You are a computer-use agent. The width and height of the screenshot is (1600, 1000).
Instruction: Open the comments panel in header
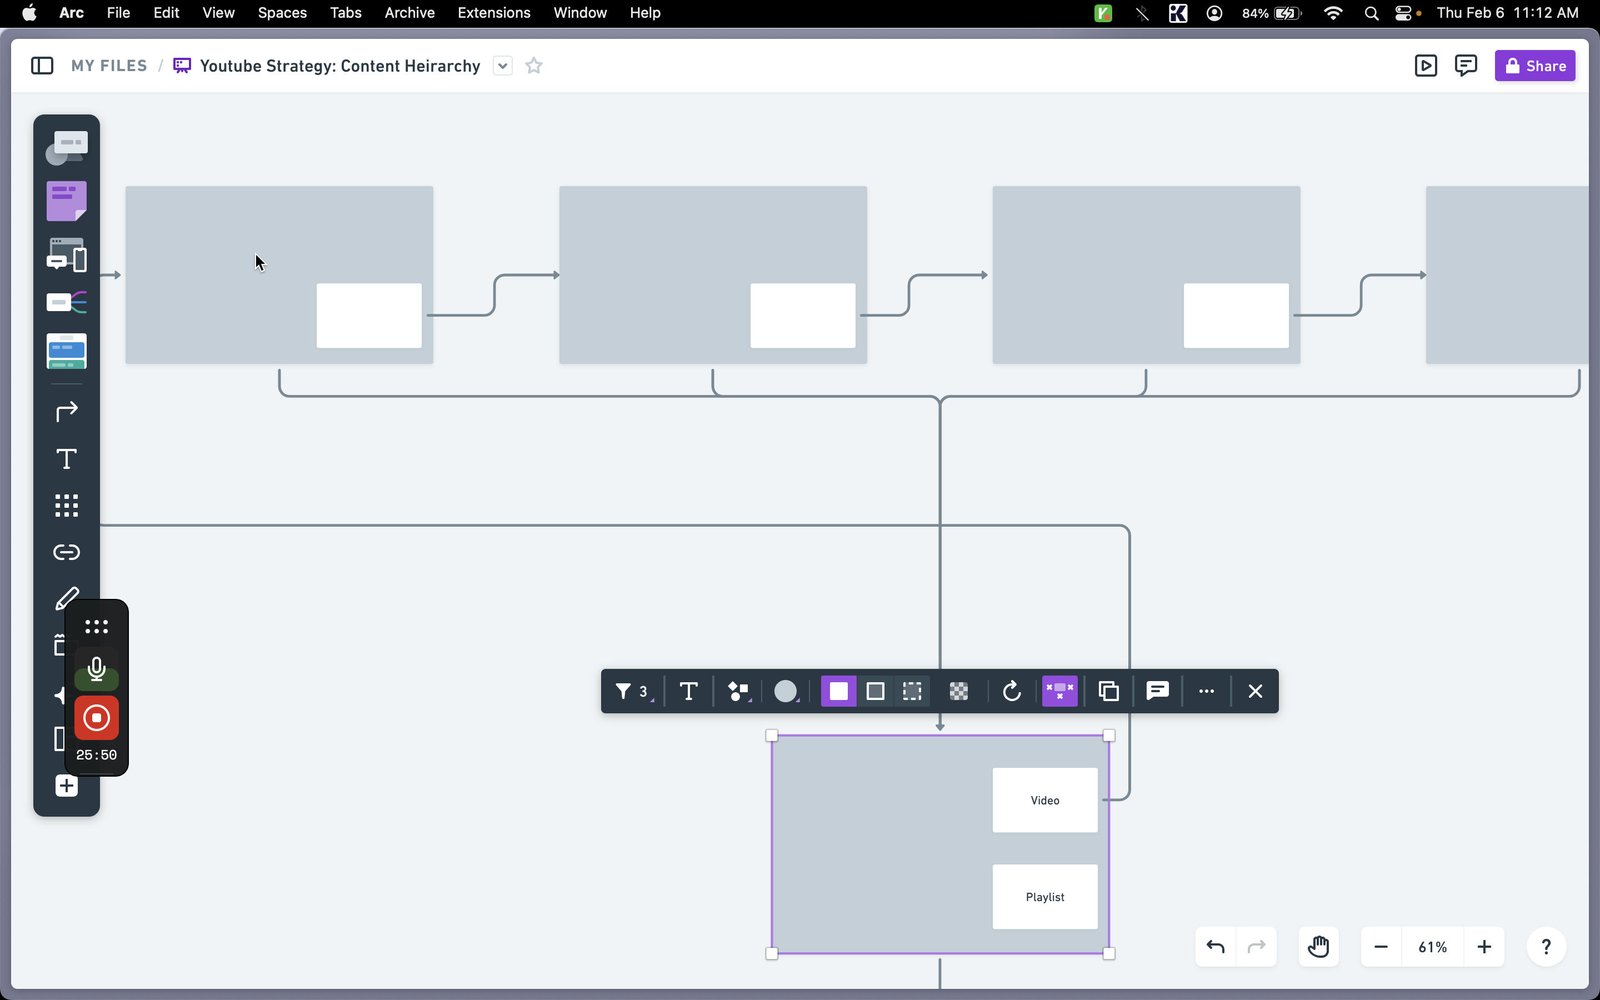click(x=1466, y=66)
